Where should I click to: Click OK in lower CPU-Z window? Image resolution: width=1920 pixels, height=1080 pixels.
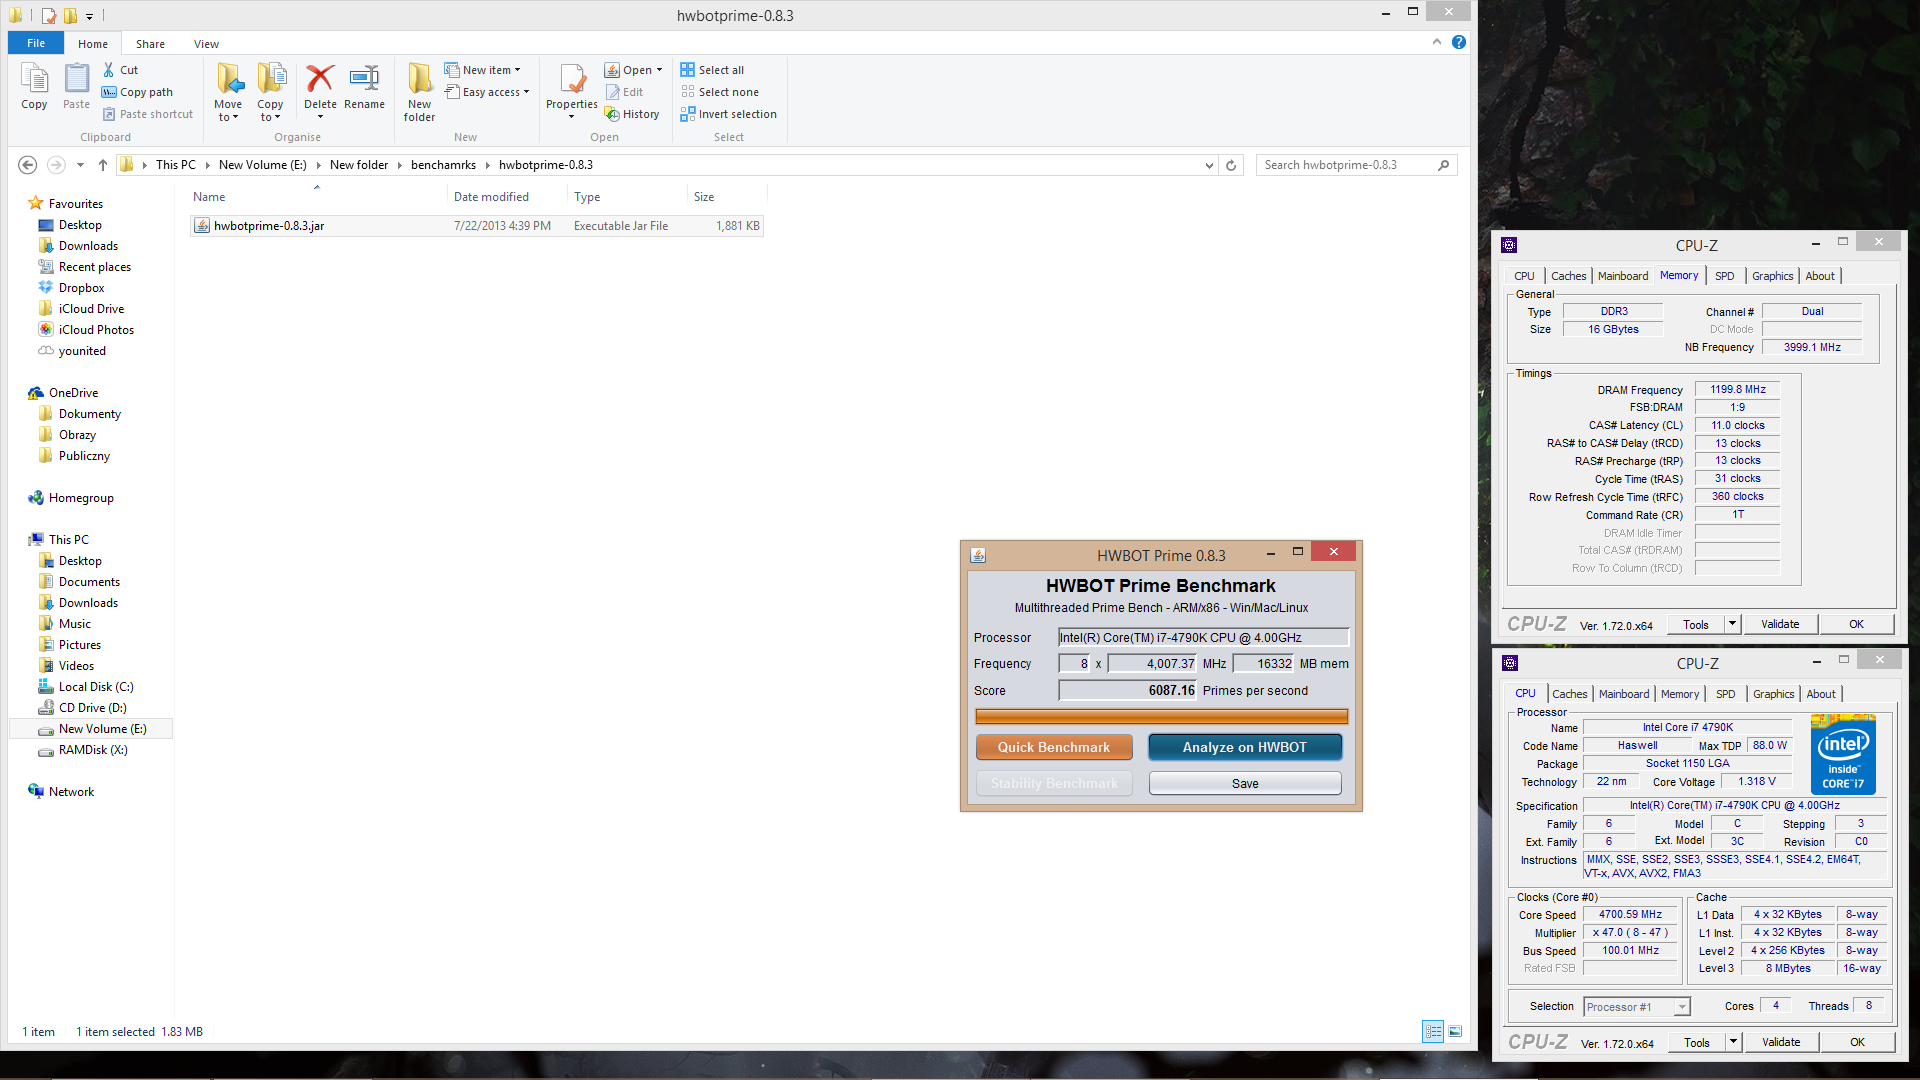pos(1857,1042)
